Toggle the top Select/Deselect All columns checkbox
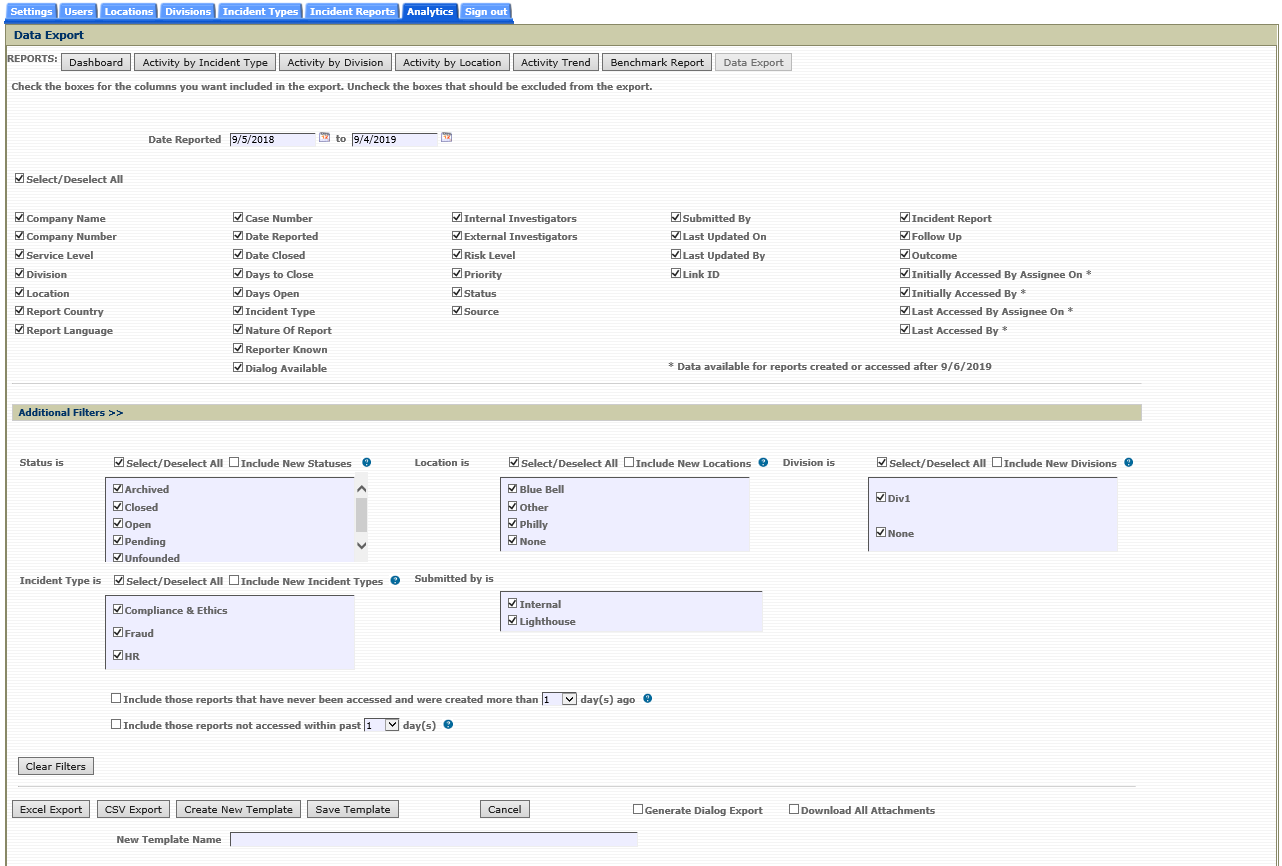This screenshot has height=866, width=1282. [x=20, y=179]
